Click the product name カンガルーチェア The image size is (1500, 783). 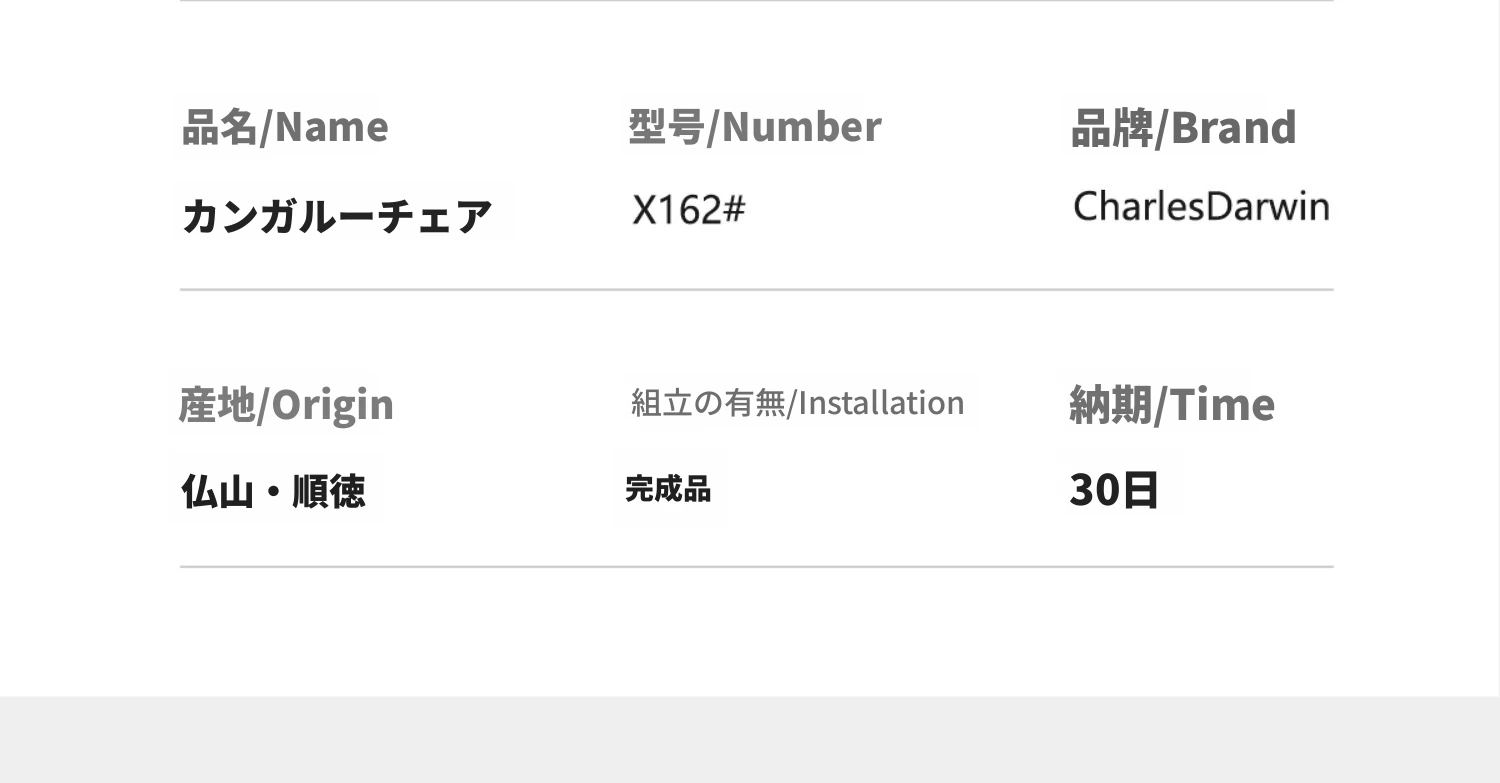(x=337, y=216)
